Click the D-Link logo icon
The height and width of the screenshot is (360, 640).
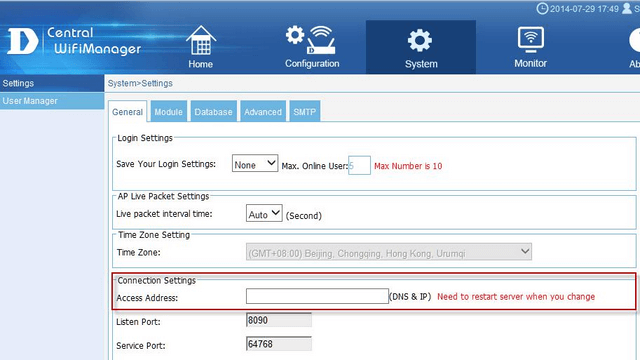(23, 41)
